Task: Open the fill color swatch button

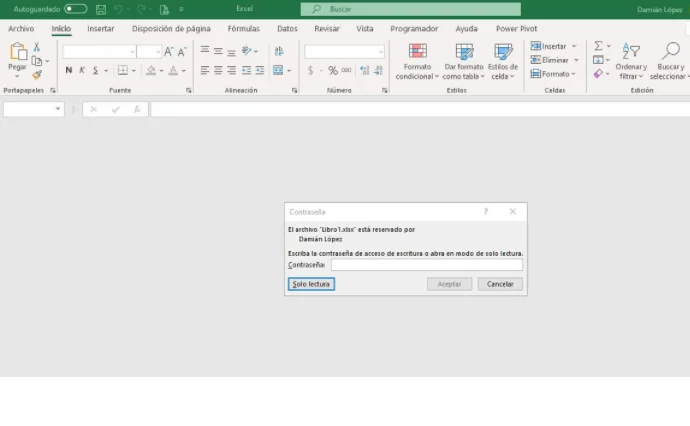Action: point(151,70)
